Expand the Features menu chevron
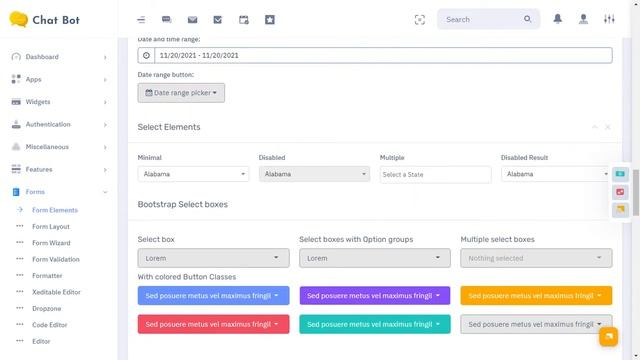Viewport: 640px width, 360px height. pyautogui.click(x=105, y=169)
